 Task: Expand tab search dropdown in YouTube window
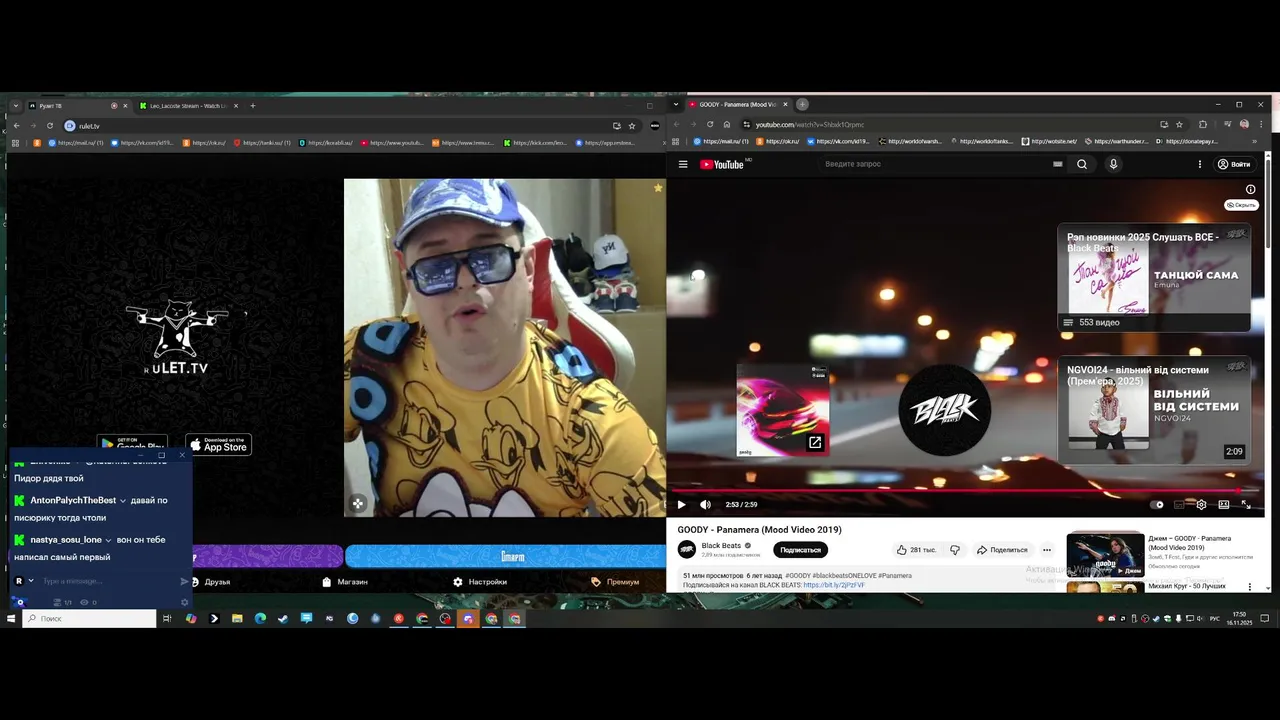coord(677,104)
